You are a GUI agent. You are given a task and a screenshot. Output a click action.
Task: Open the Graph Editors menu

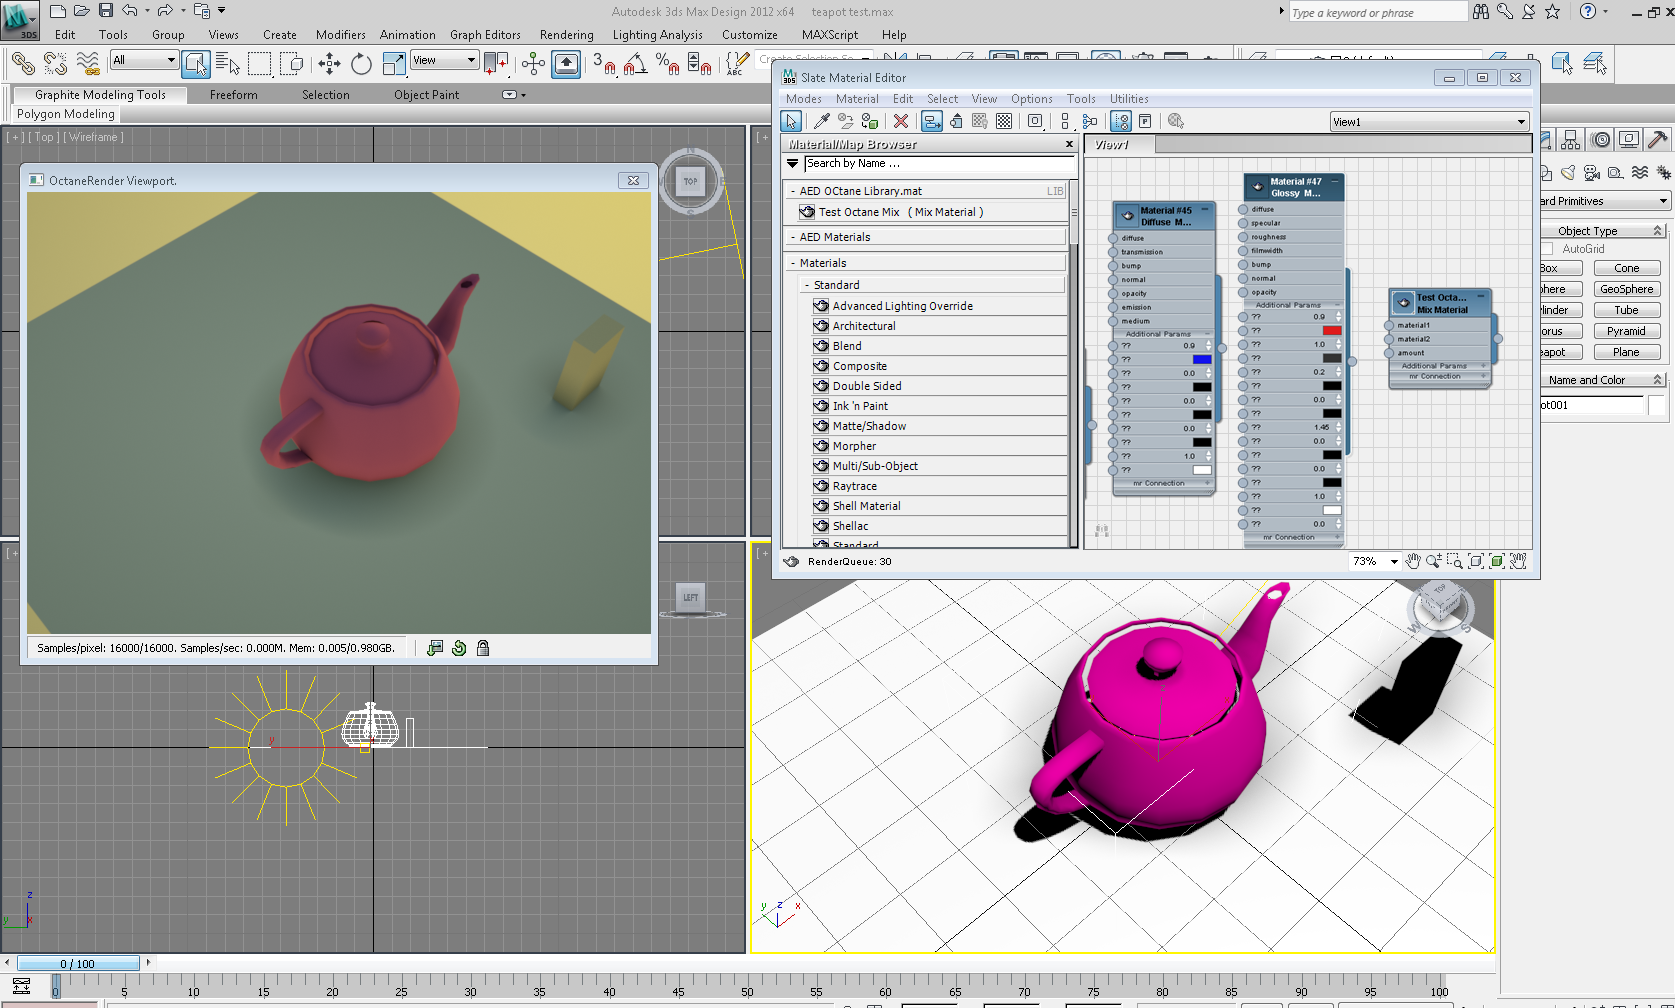pos(485,35)
